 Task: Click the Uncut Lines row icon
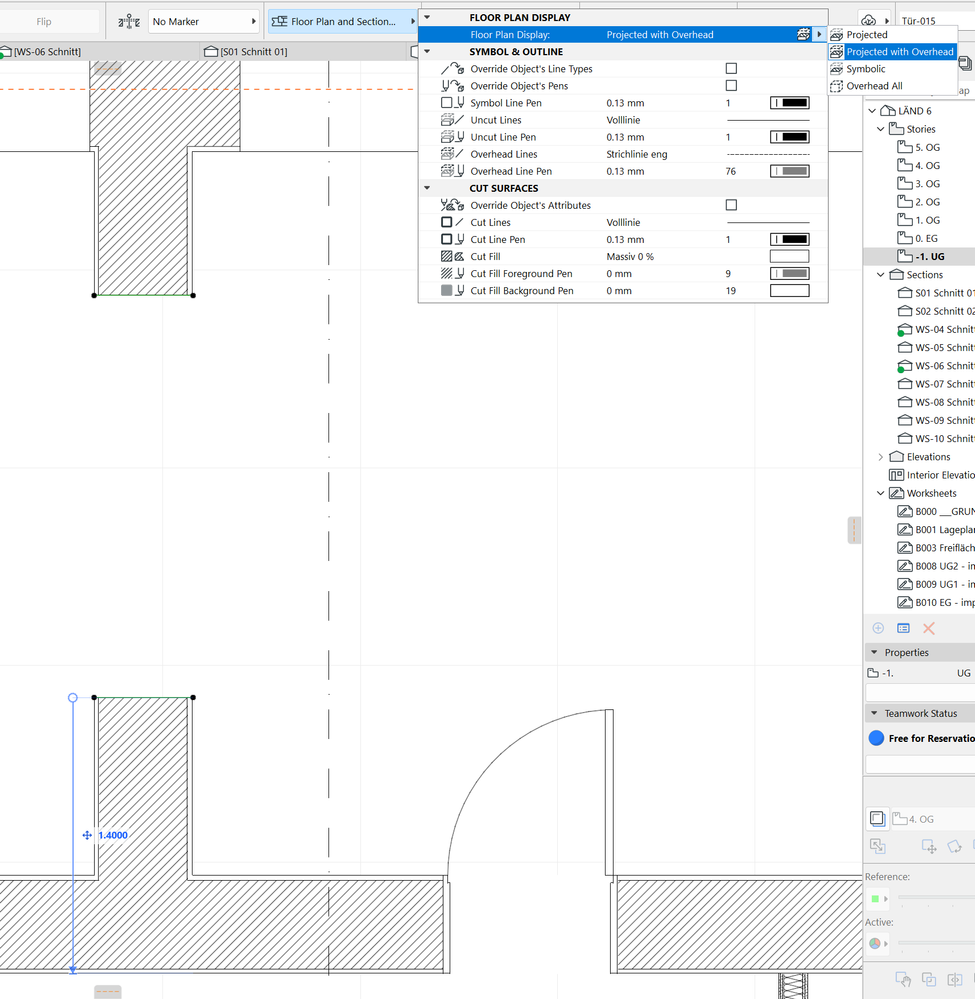452,120
